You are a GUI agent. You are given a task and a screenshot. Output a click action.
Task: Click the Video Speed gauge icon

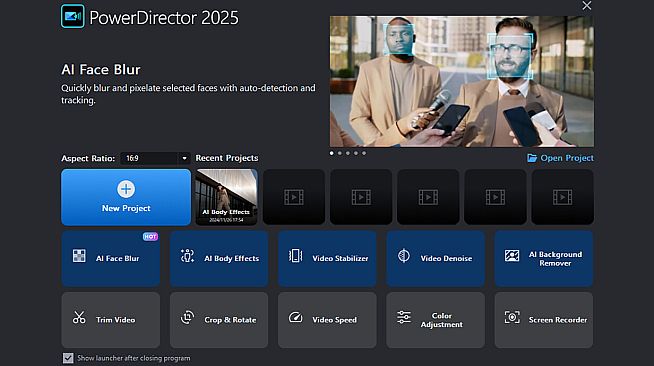point(295,317)
